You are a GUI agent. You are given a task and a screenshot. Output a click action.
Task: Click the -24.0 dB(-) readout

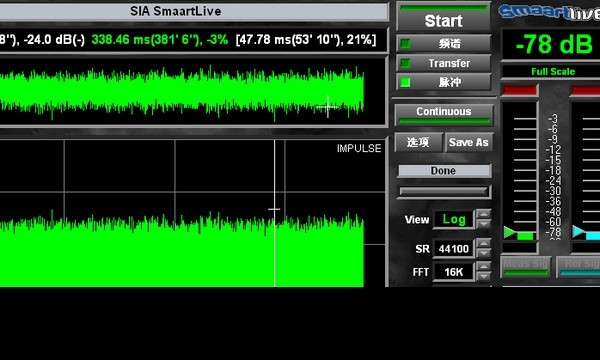[54, 39]
